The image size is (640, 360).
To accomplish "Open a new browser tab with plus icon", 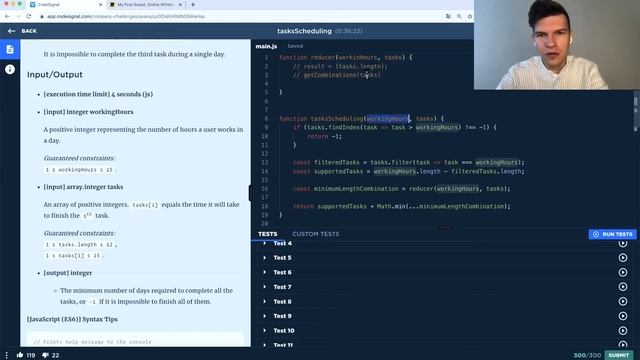I will coord(193,4).
